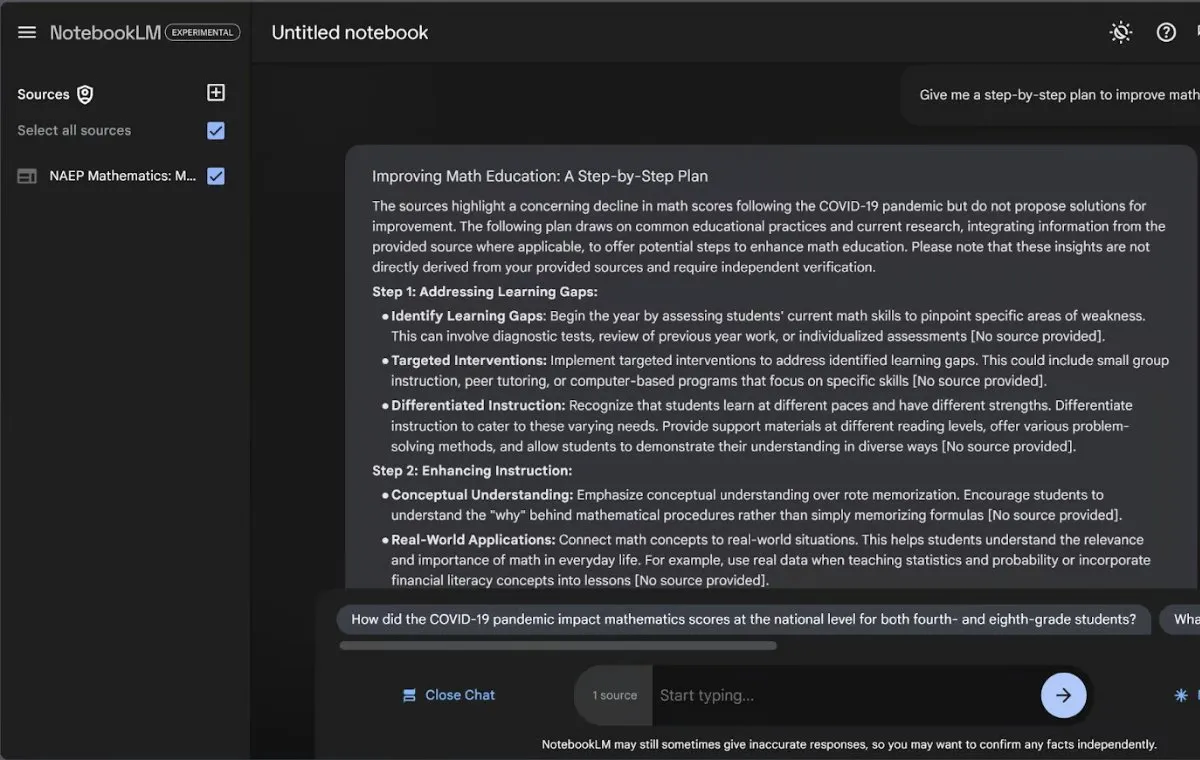Uncheck the NAEP Mathematics source checkbox
The width and height of the screenshot is (1200, 760).
215,176
